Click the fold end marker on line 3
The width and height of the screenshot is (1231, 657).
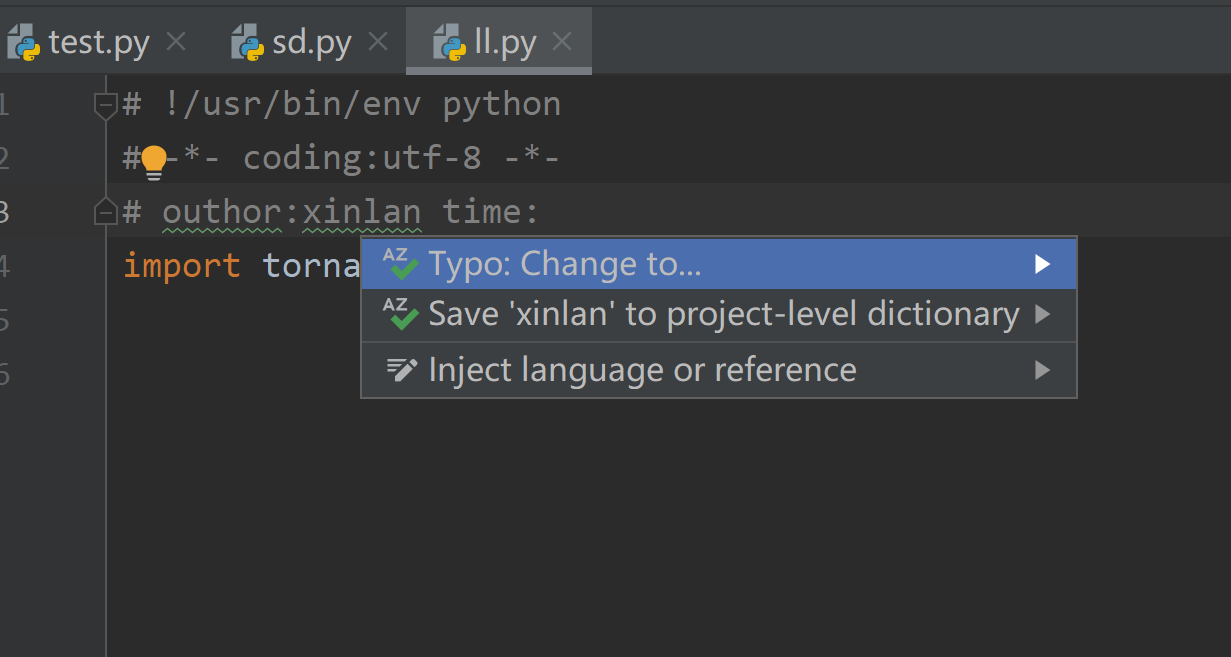tap(105, 212)
